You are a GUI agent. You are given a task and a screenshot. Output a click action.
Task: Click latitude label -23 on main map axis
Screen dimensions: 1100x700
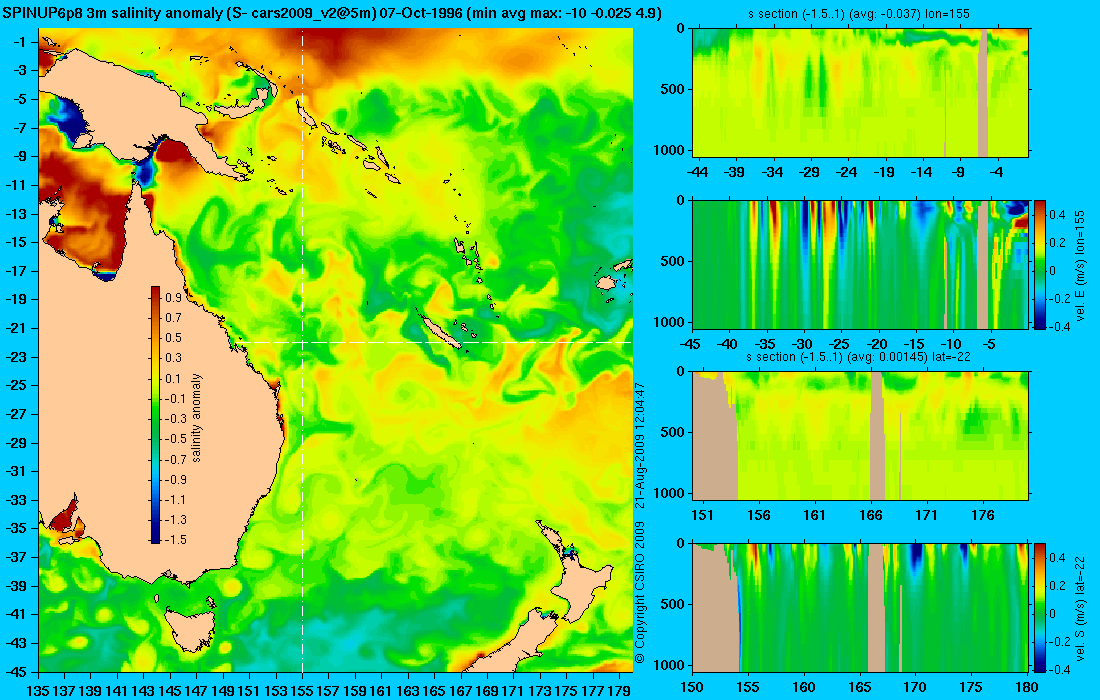[x=17, y=356]
